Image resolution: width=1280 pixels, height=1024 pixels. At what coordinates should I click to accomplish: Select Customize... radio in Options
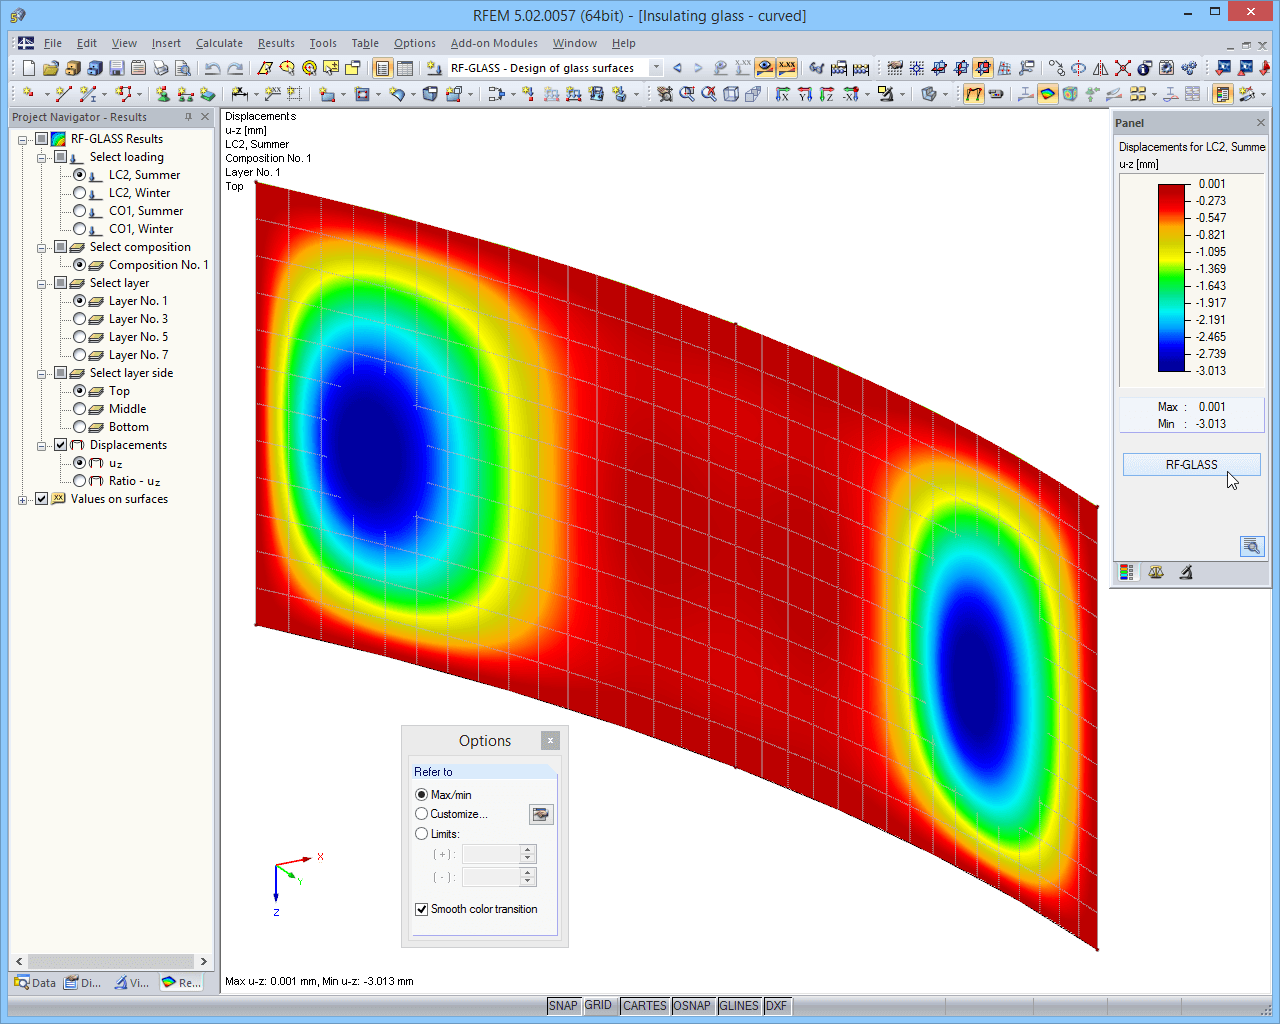coord(421,814)
